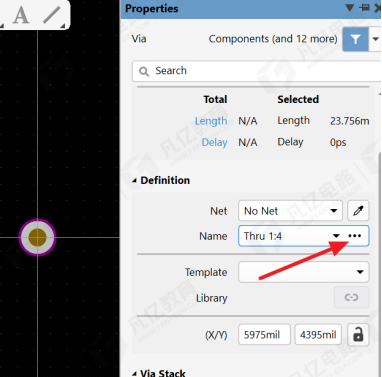The image size is (382, 377).
Task: Toggle the location lock icon
Action: point(358,334)
